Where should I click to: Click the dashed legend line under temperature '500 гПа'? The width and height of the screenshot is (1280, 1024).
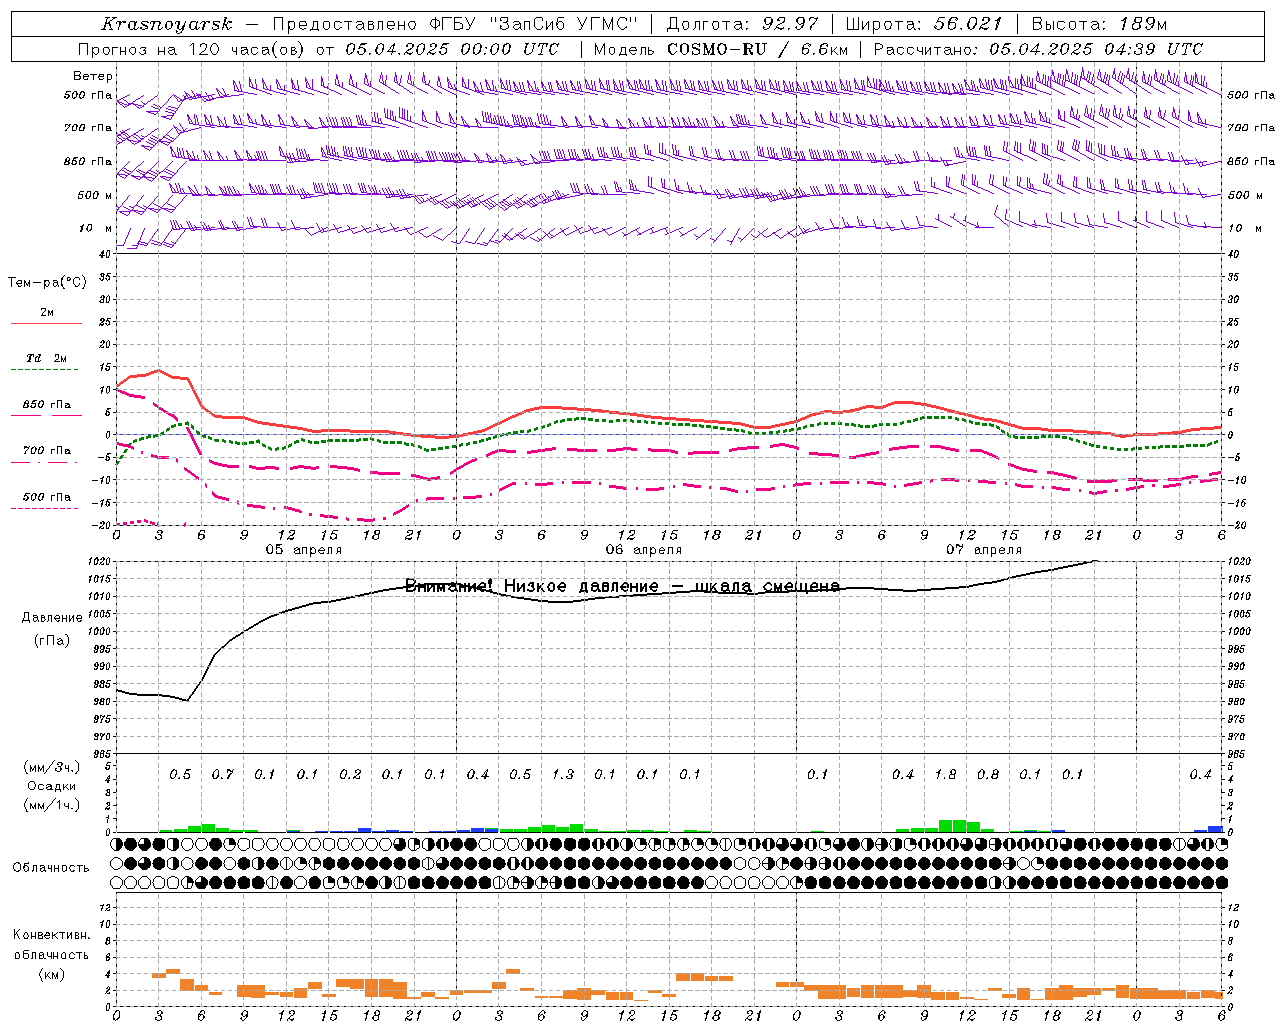[45, 509]
